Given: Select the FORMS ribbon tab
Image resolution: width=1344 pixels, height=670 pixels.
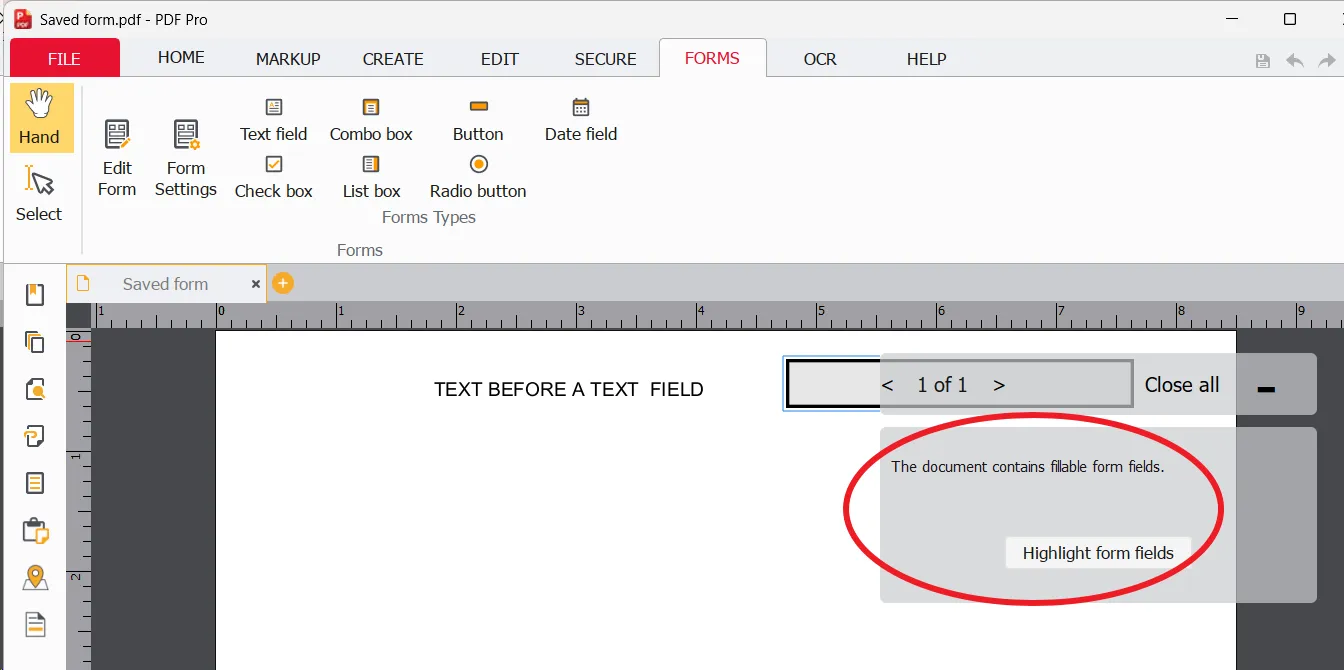Looking at the screenshot, I should click(712, 58).
